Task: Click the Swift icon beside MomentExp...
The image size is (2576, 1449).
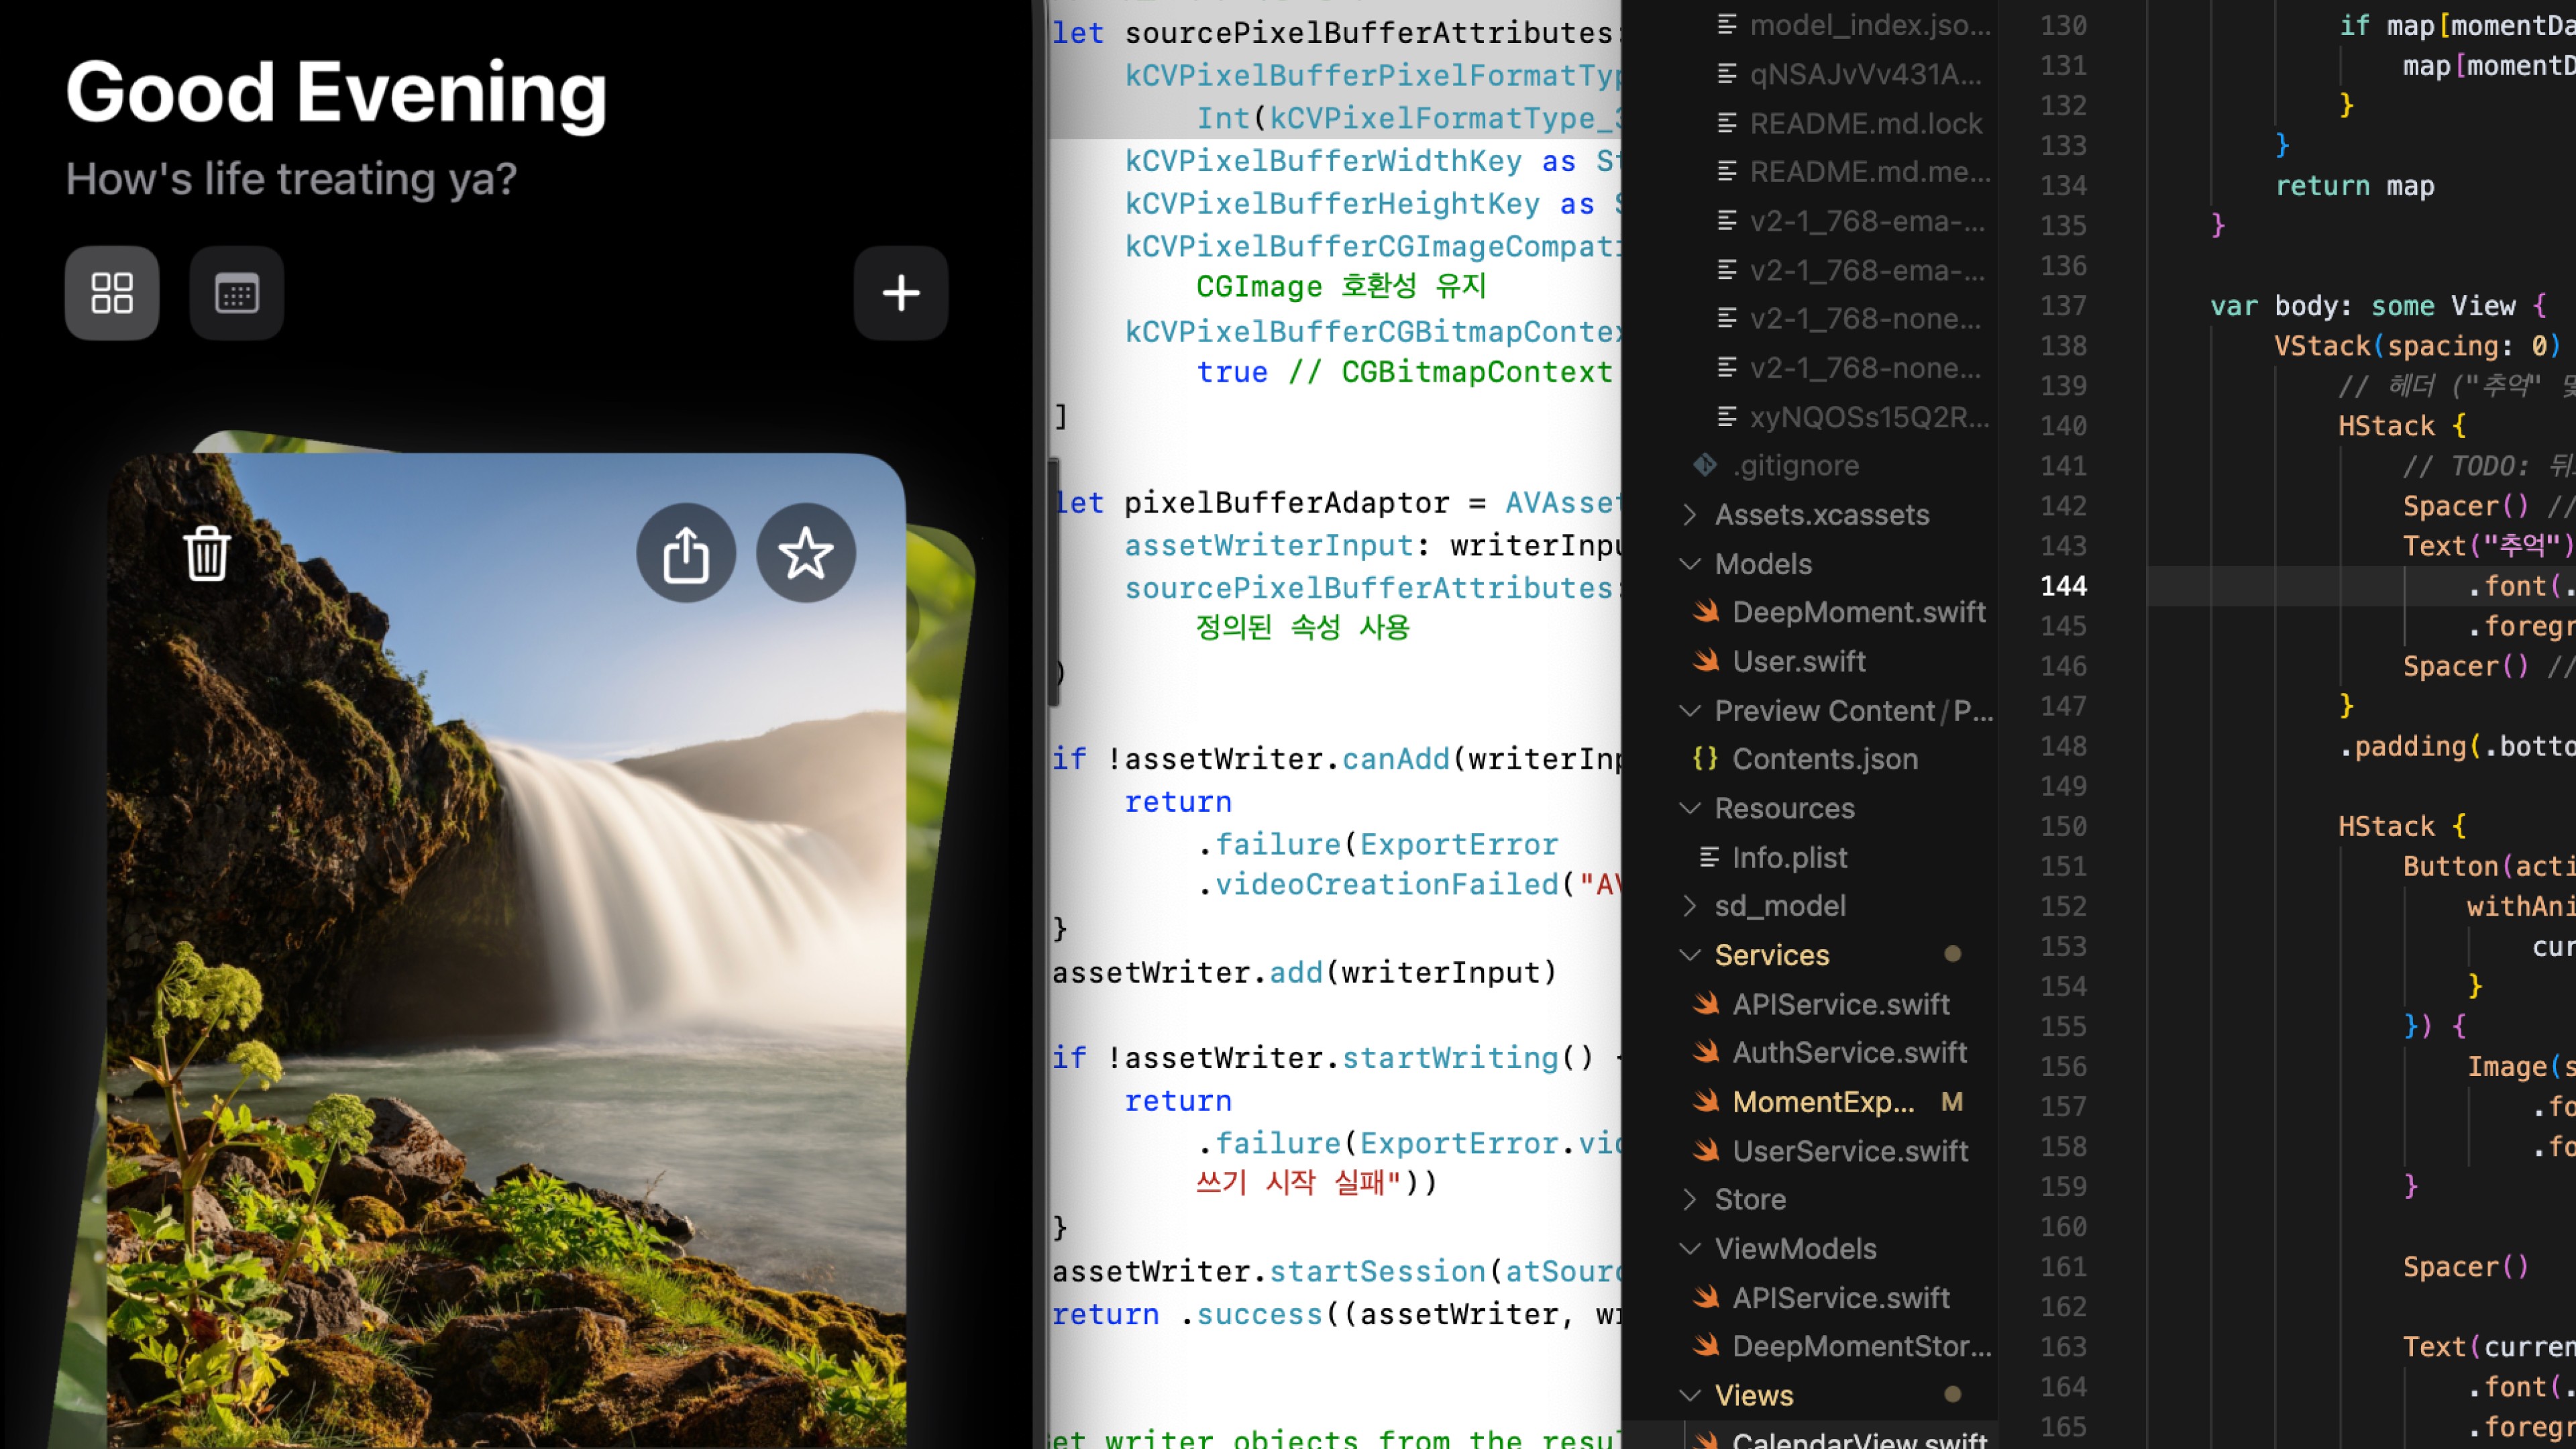Action: (1706, 1102)
